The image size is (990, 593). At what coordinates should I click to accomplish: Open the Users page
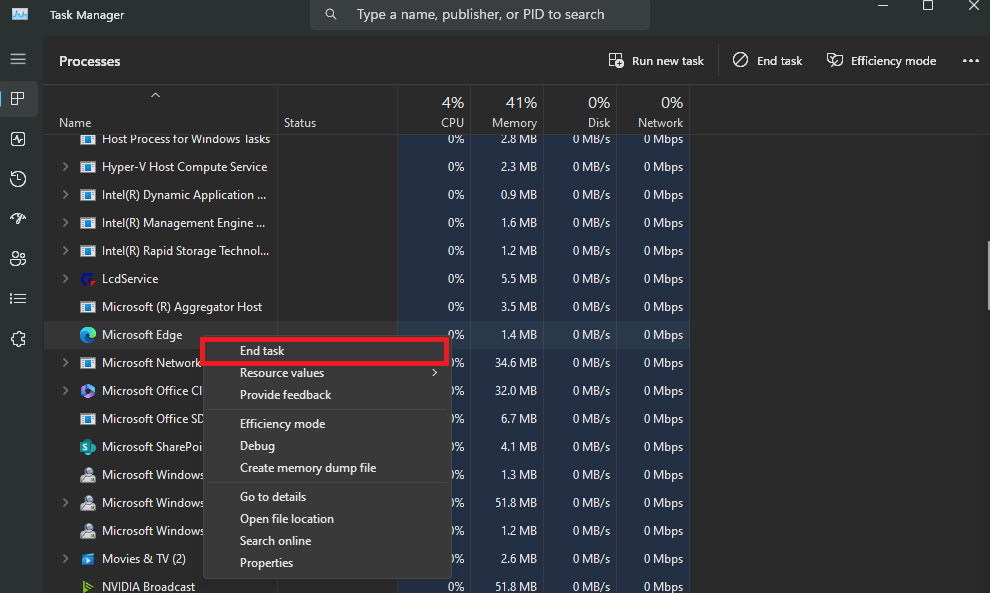click(17, 258)
